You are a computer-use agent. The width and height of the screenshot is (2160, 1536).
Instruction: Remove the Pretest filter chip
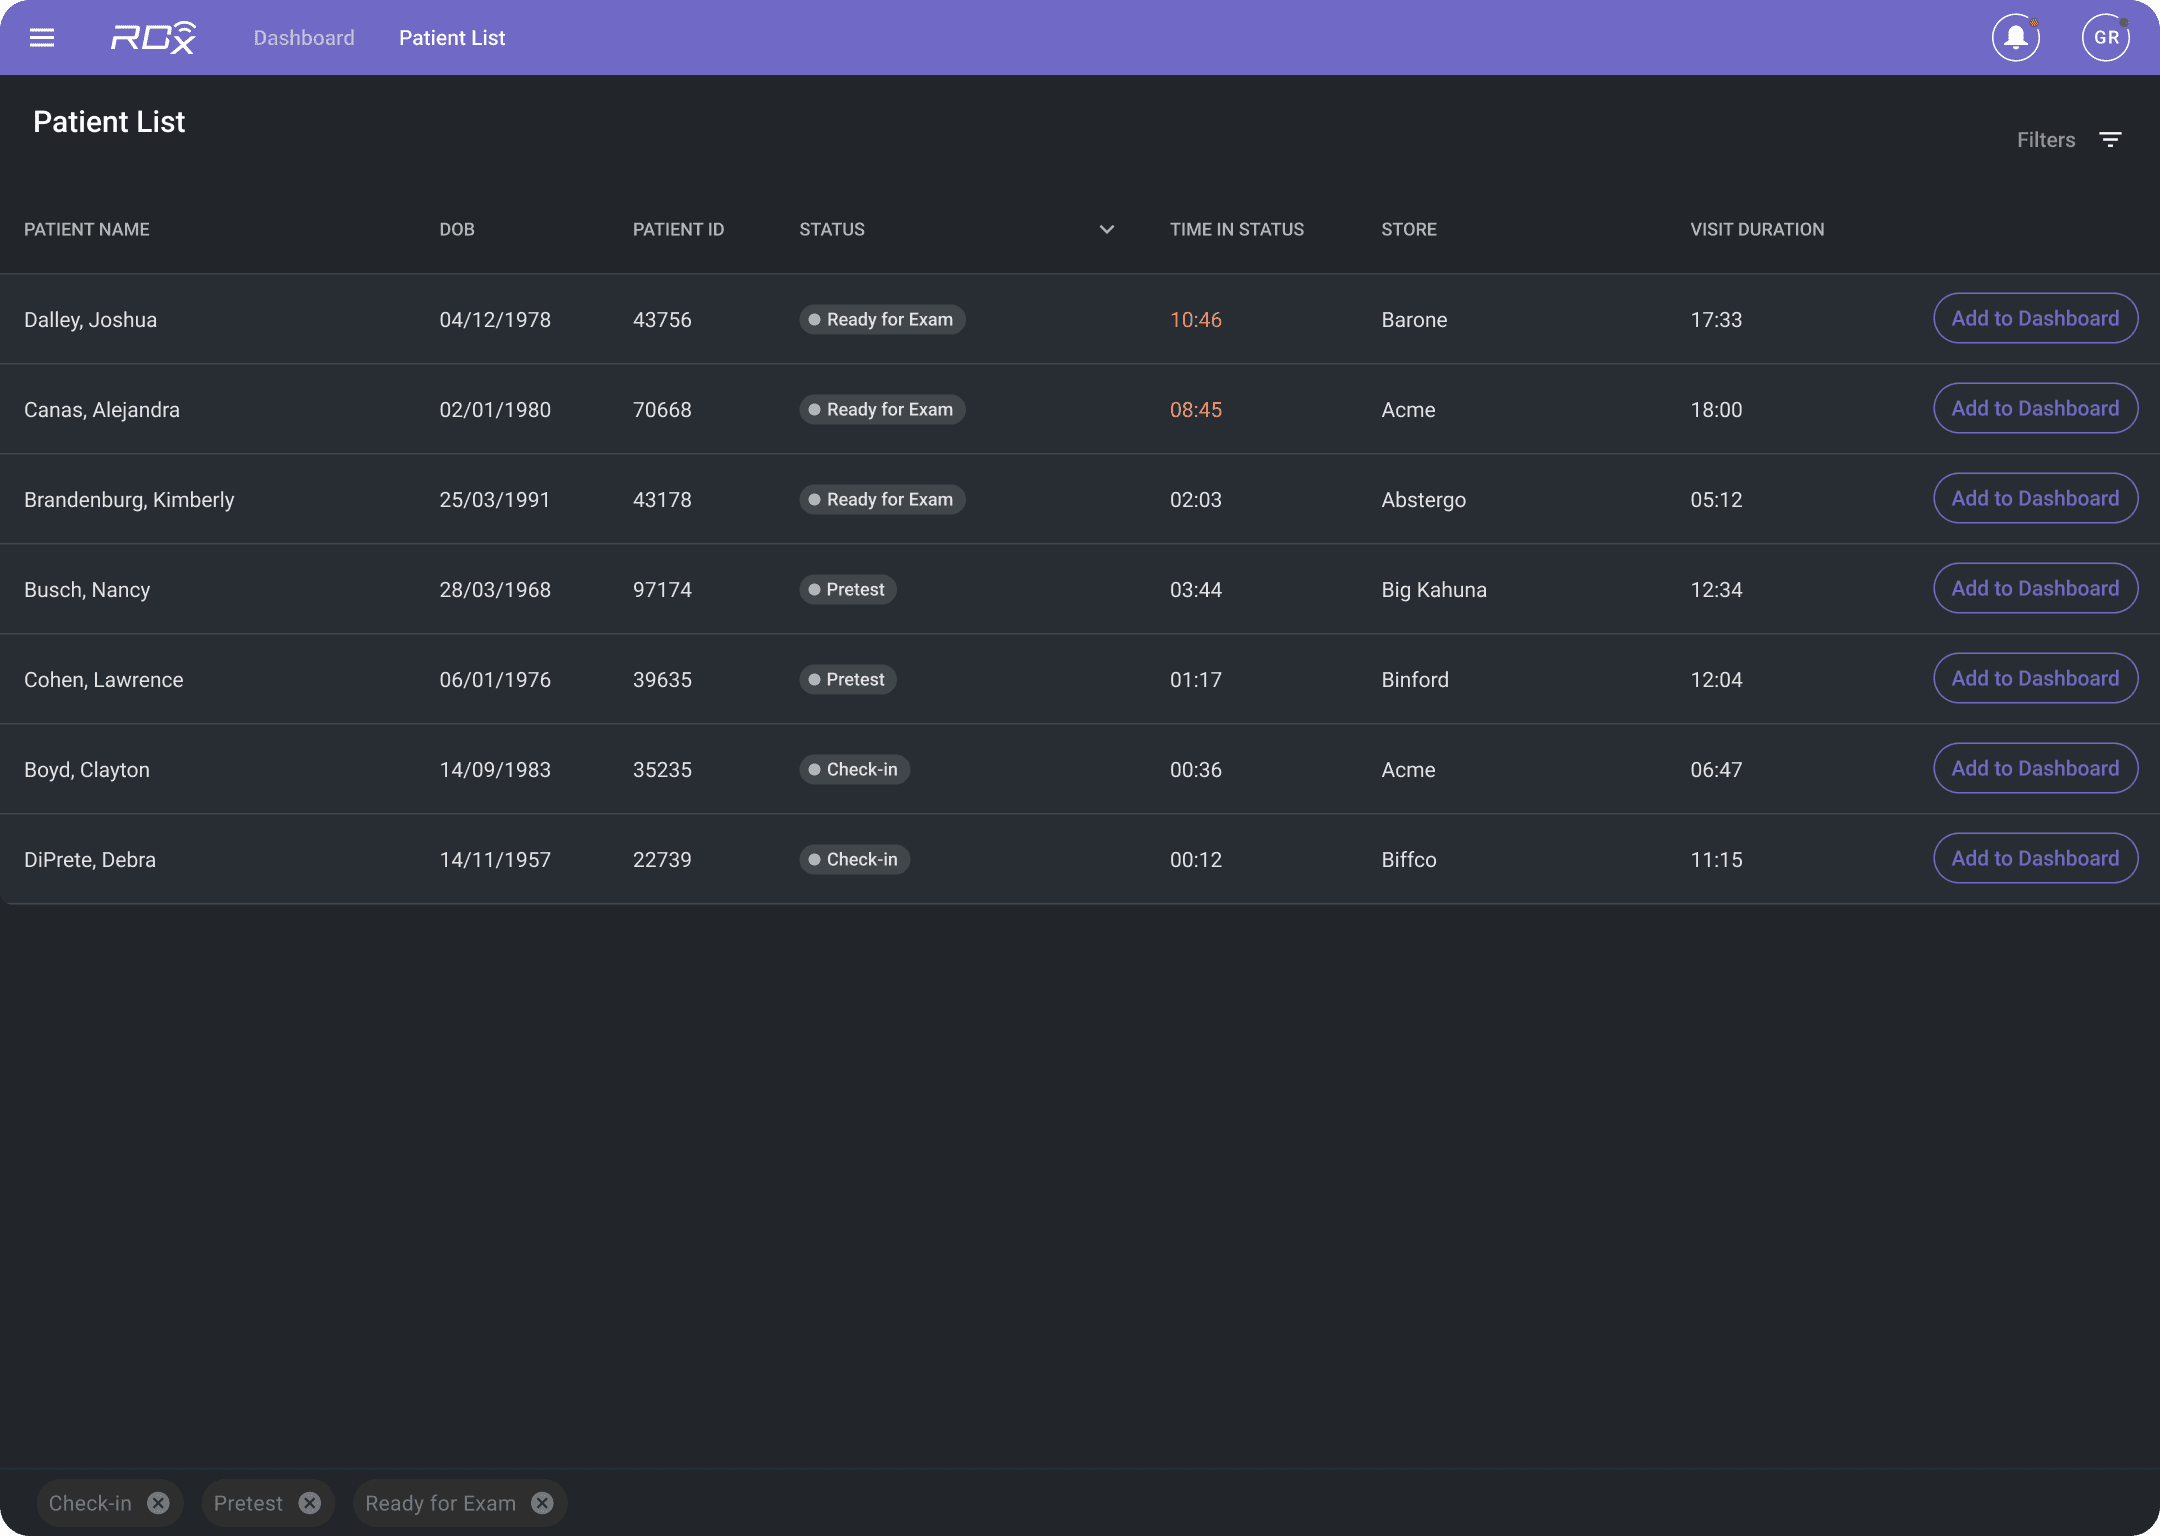(310, 1503)
